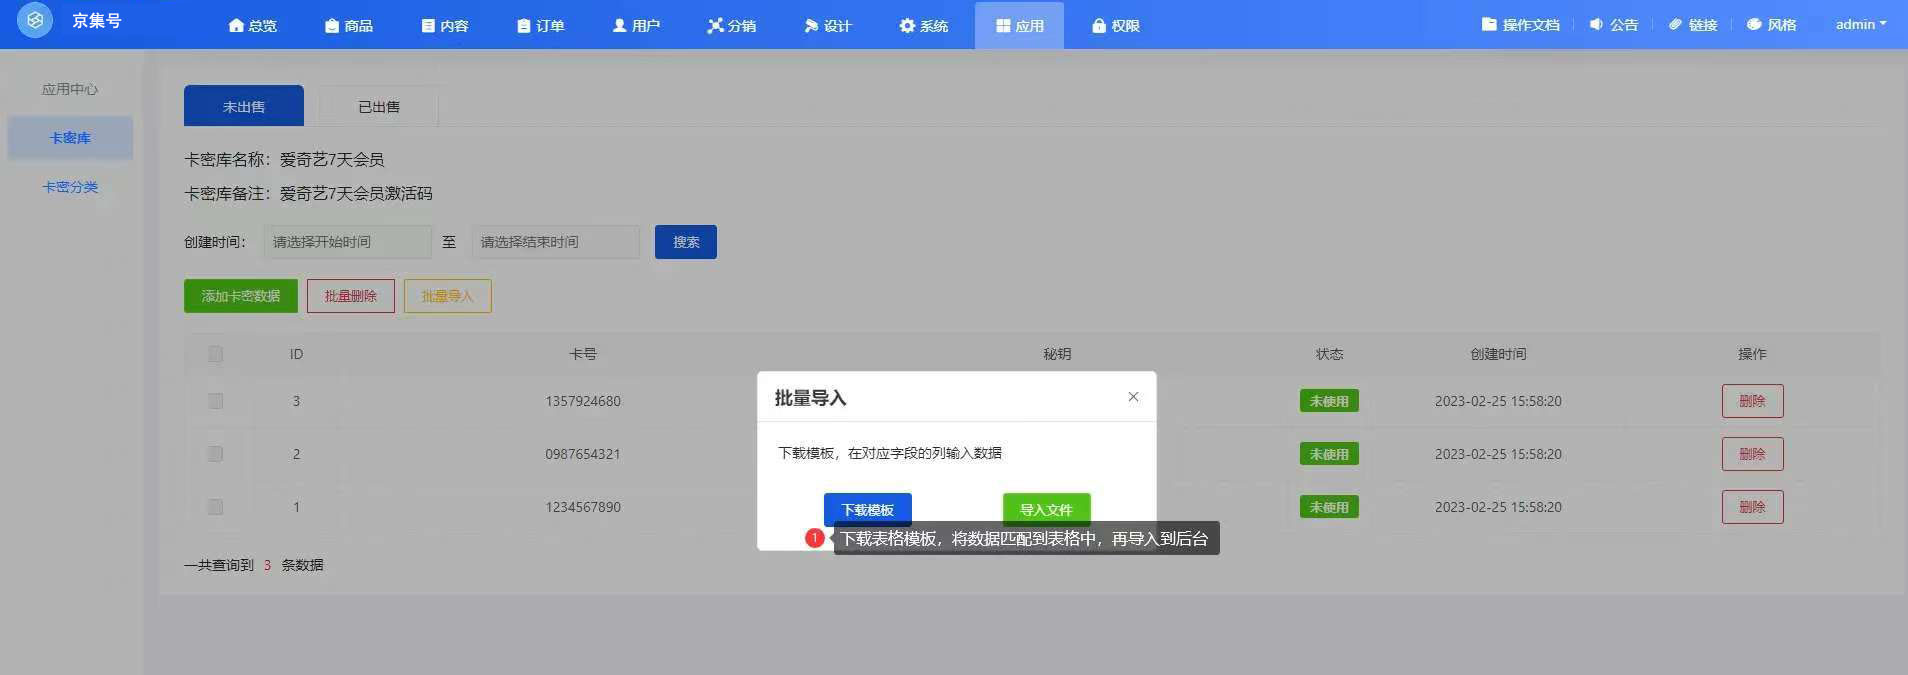Image resolution: width=1908 pixels, height=675 pixels.
Task: Open the 总览 home icon in navbar
Action: [x=236, y=25]
